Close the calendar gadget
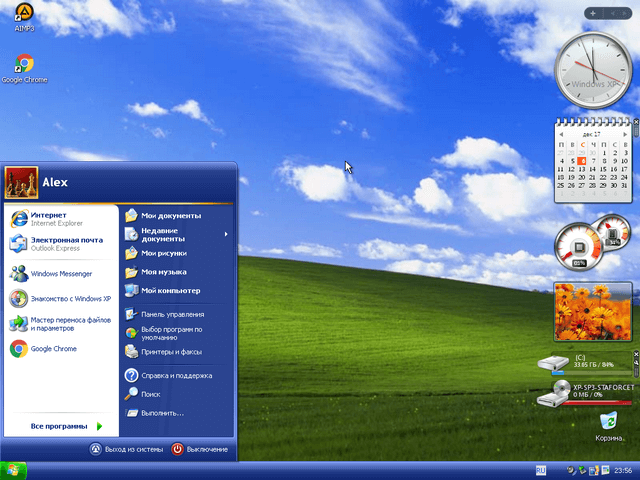The height and width of the screenshot is (480, 640). (636, 122)
